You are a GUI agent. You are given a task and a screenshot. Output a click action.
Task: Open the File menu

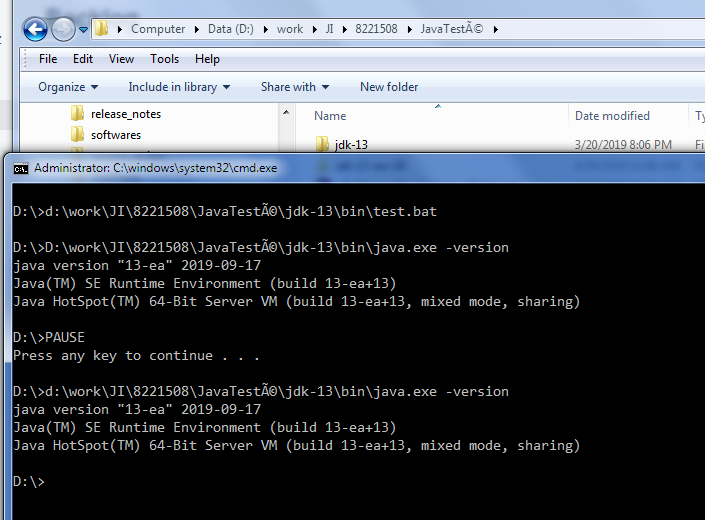[48, 59]
